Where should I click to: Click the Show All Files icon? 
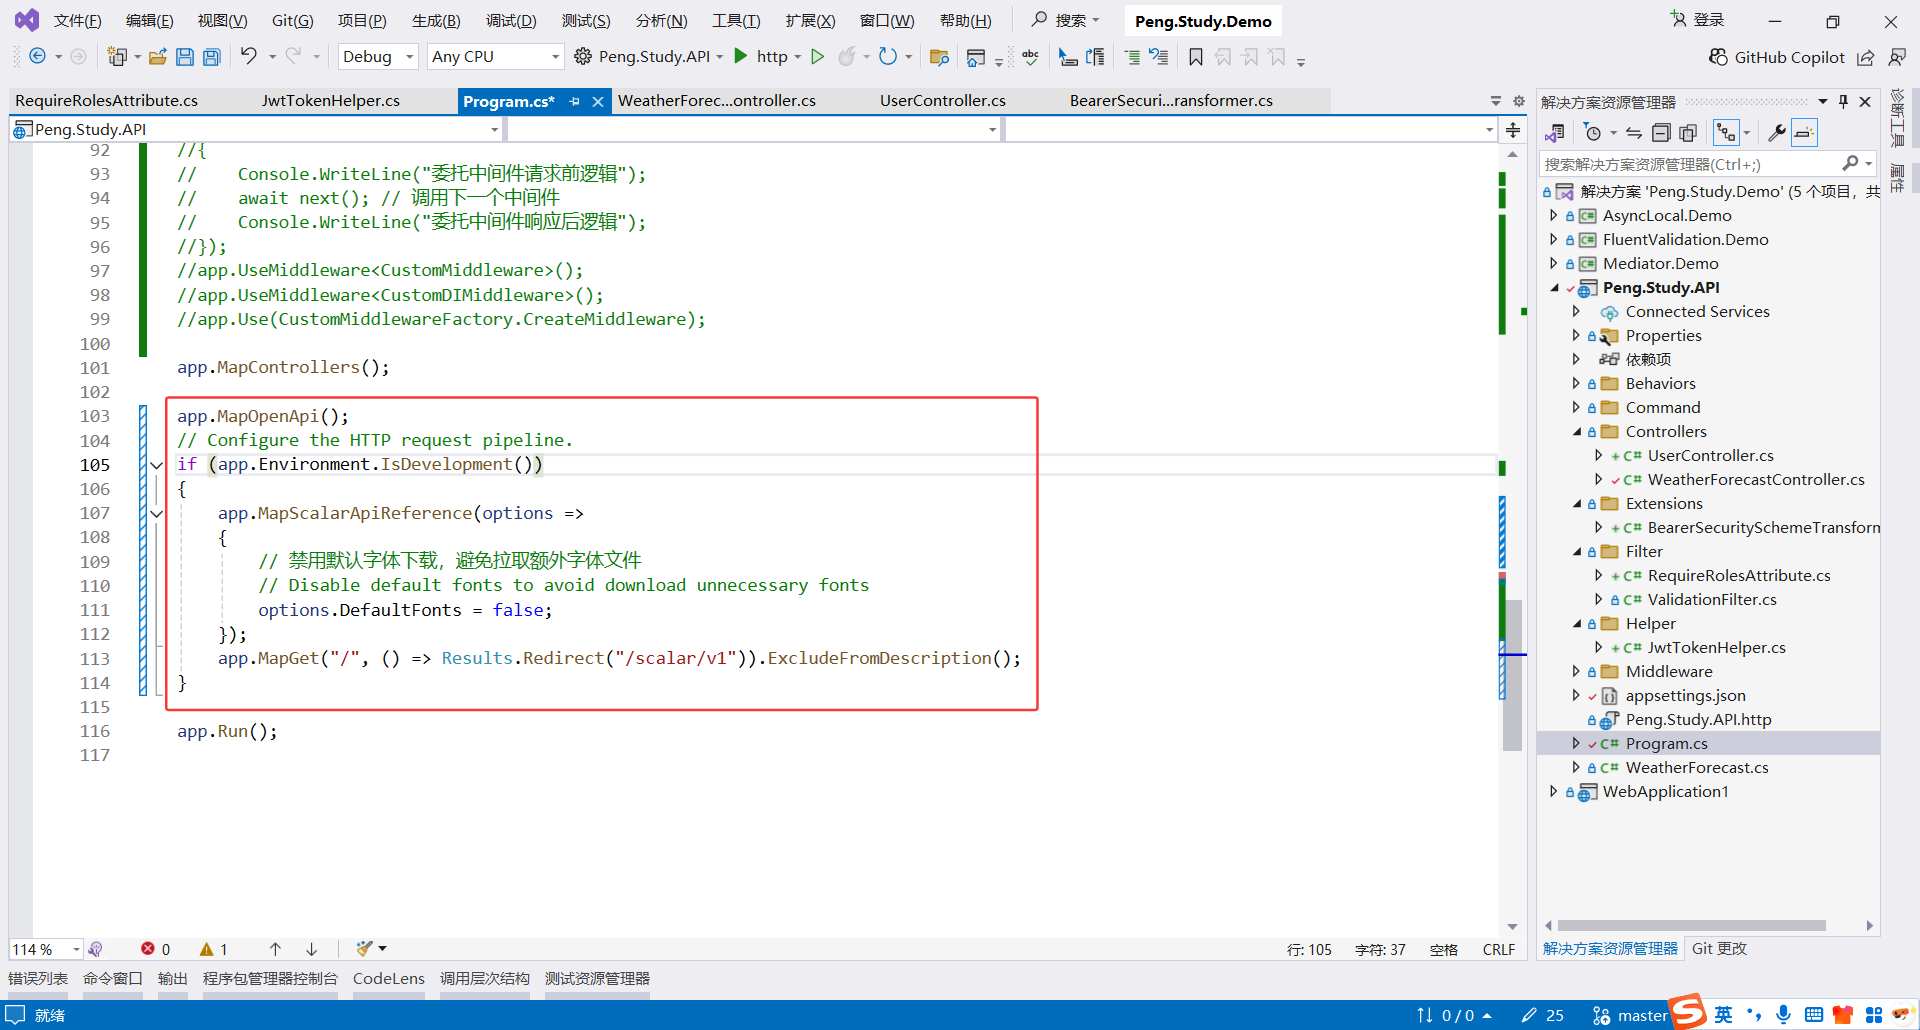tap(1688, 133)
